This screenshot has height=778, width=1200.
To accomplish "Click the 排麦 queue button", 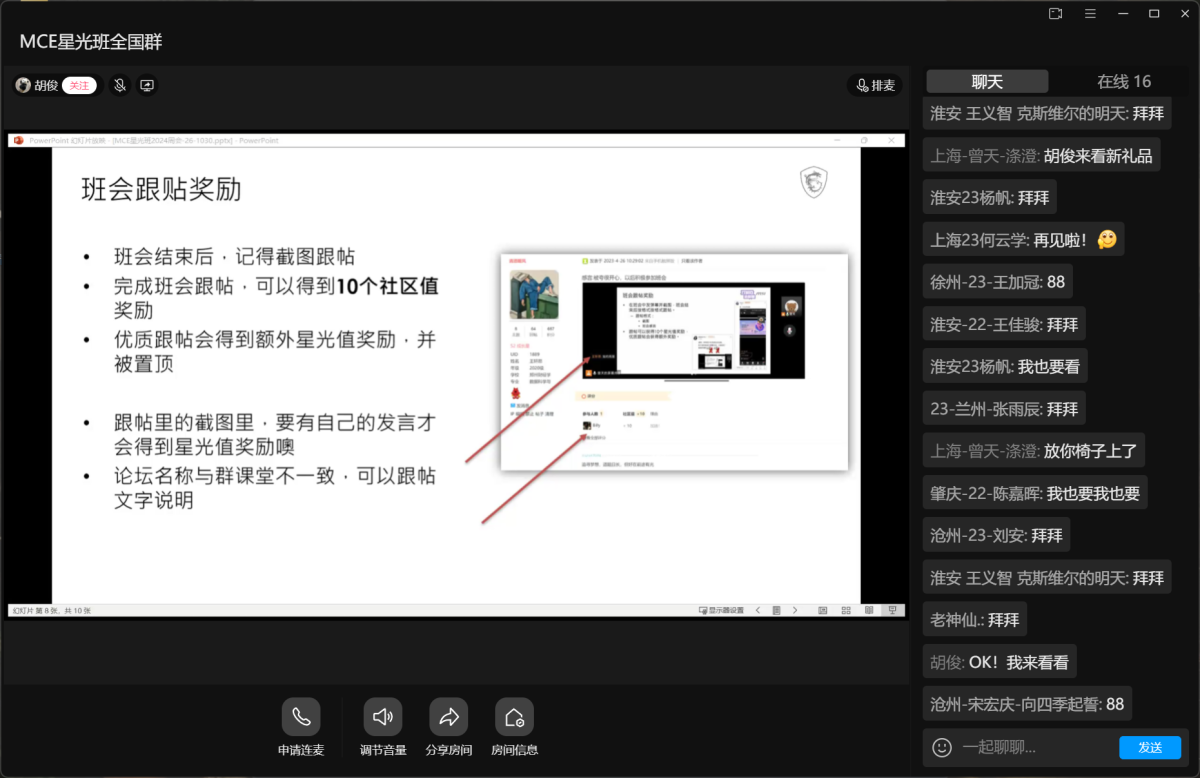I will click(x=875, y=86).
